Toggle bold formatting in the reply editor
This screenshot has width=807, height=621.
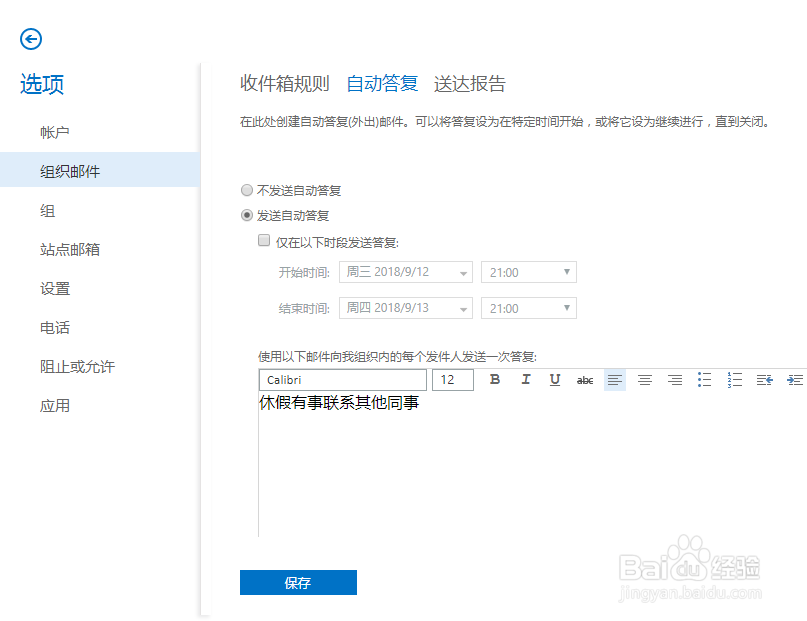coord(494,379)
